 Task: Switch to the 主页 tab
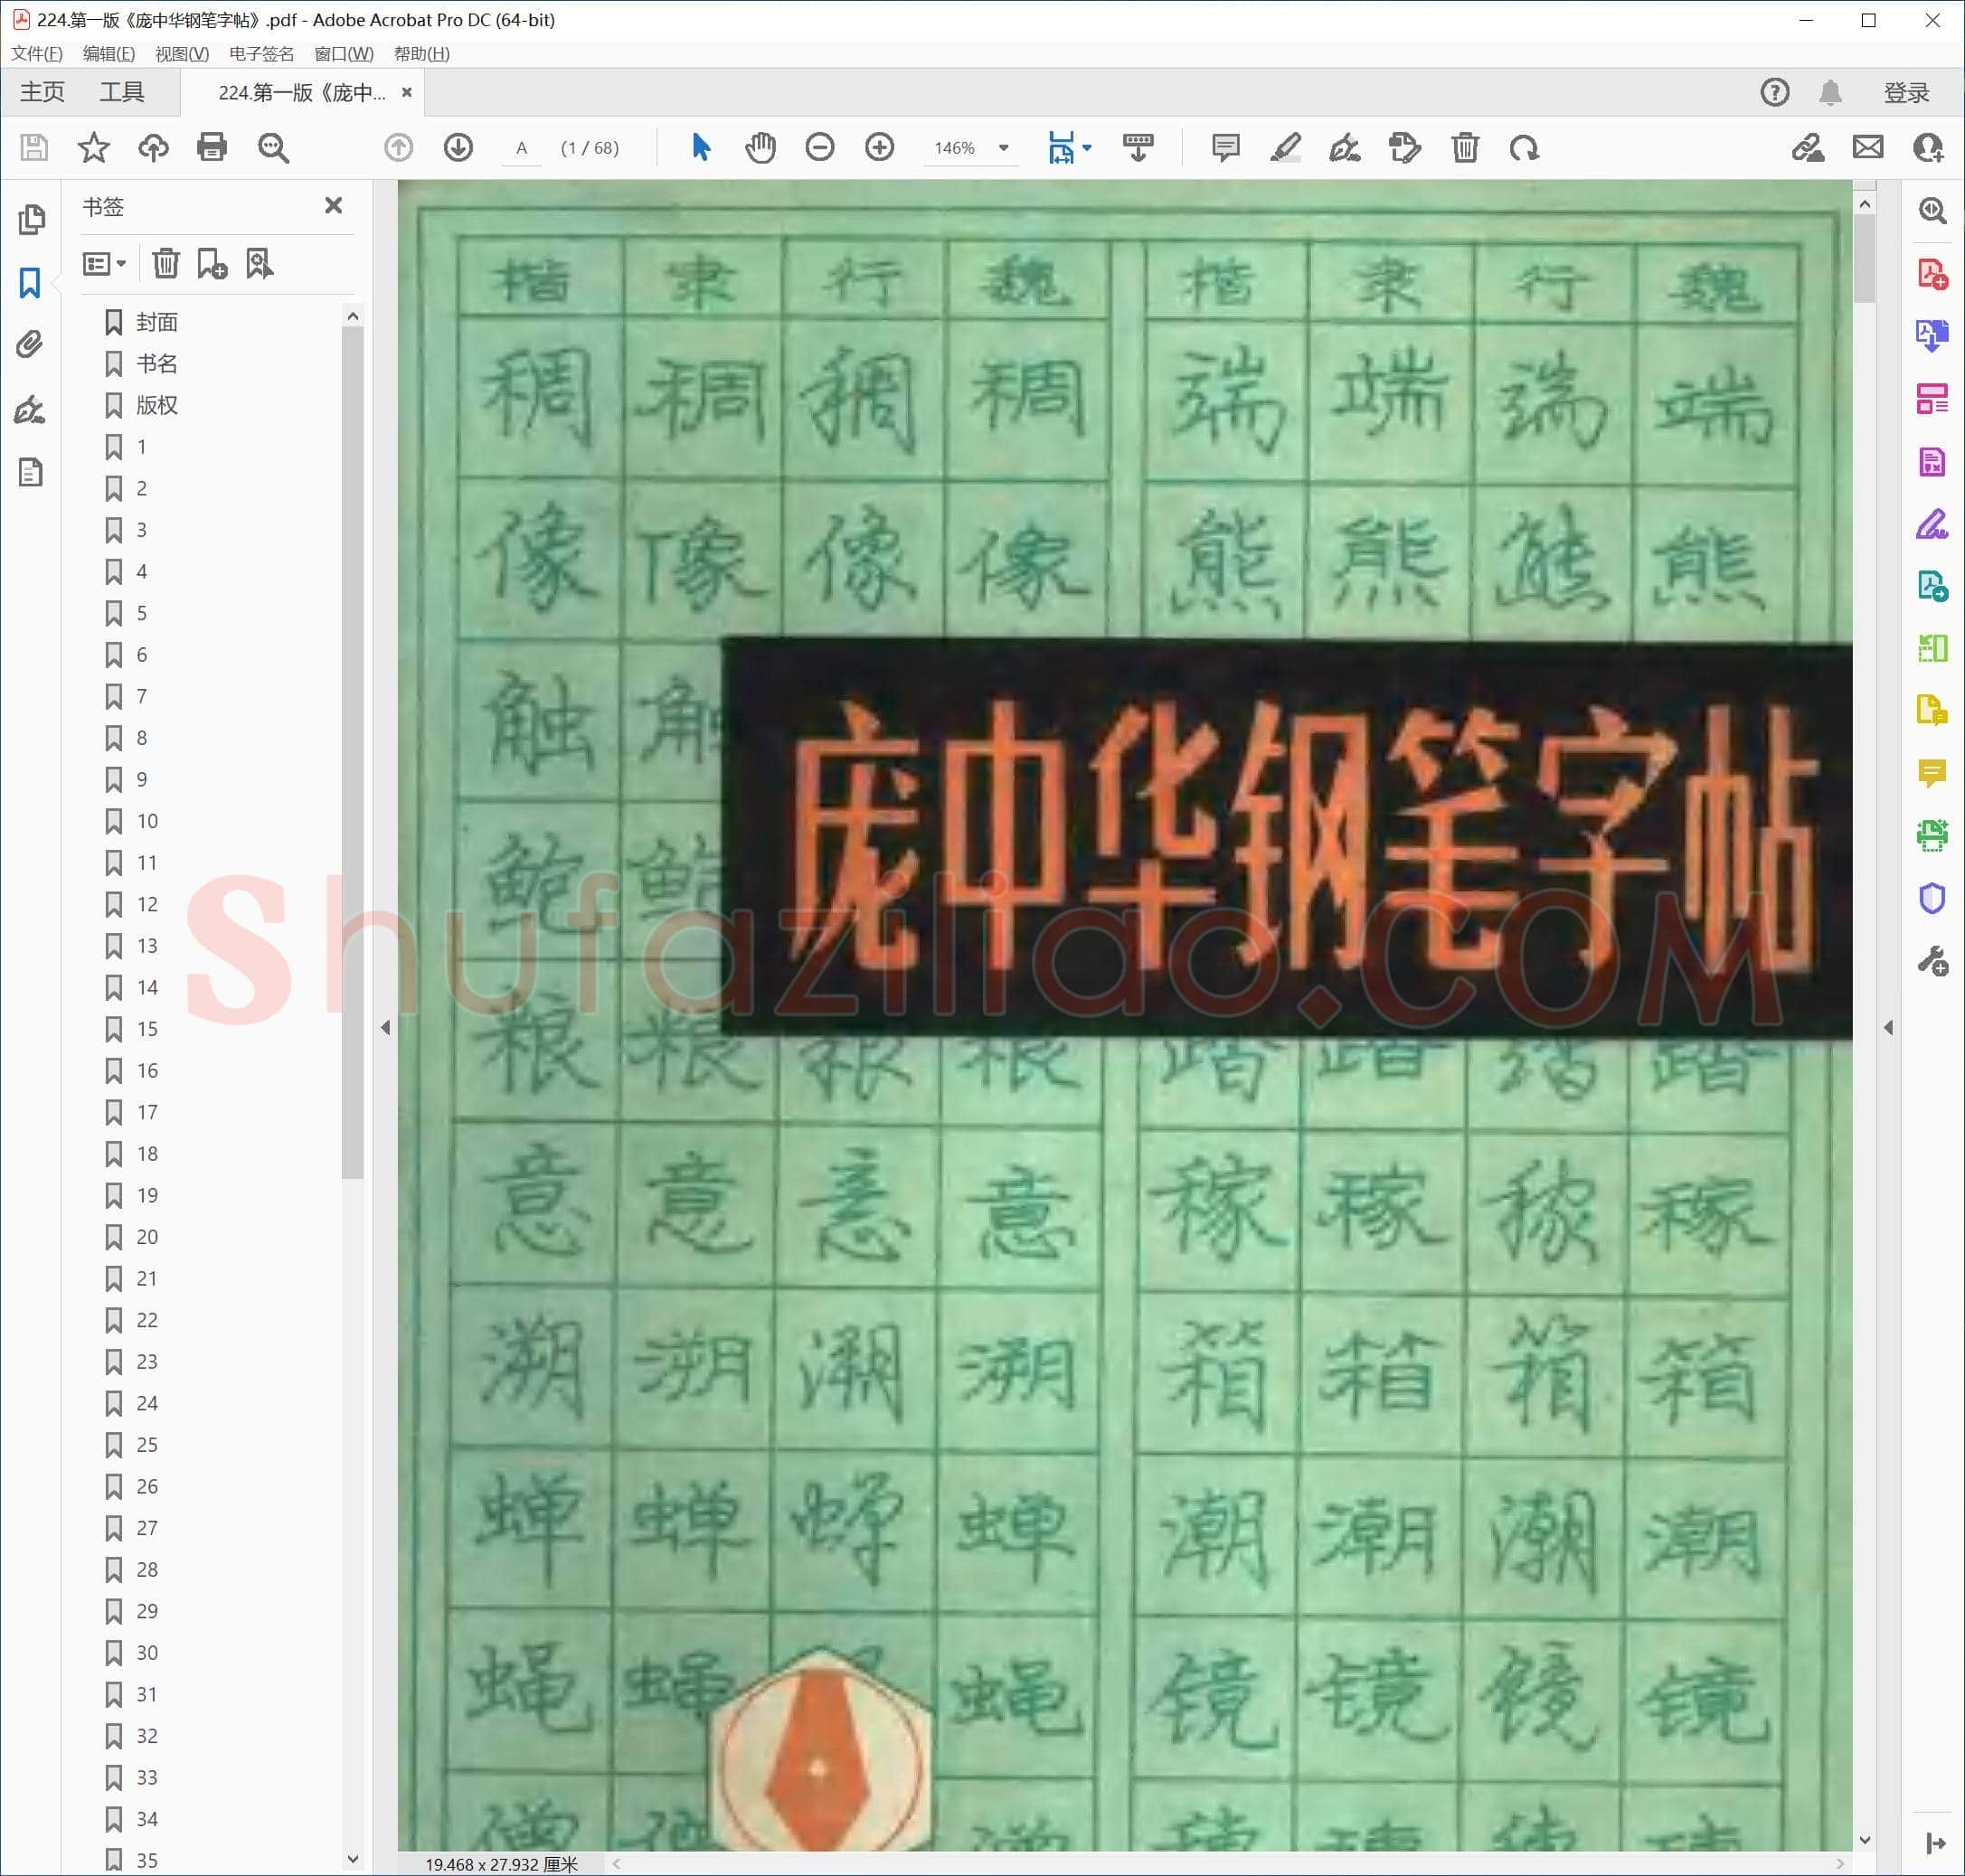42,93
